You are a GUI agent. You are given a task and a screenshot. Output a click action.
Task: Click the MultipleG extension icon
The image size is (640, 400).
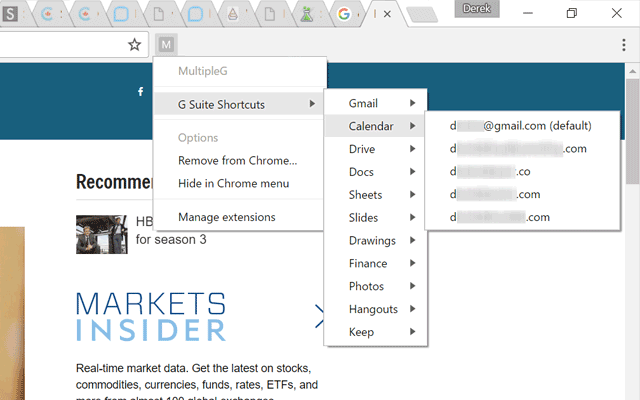(x=166, y=44)
